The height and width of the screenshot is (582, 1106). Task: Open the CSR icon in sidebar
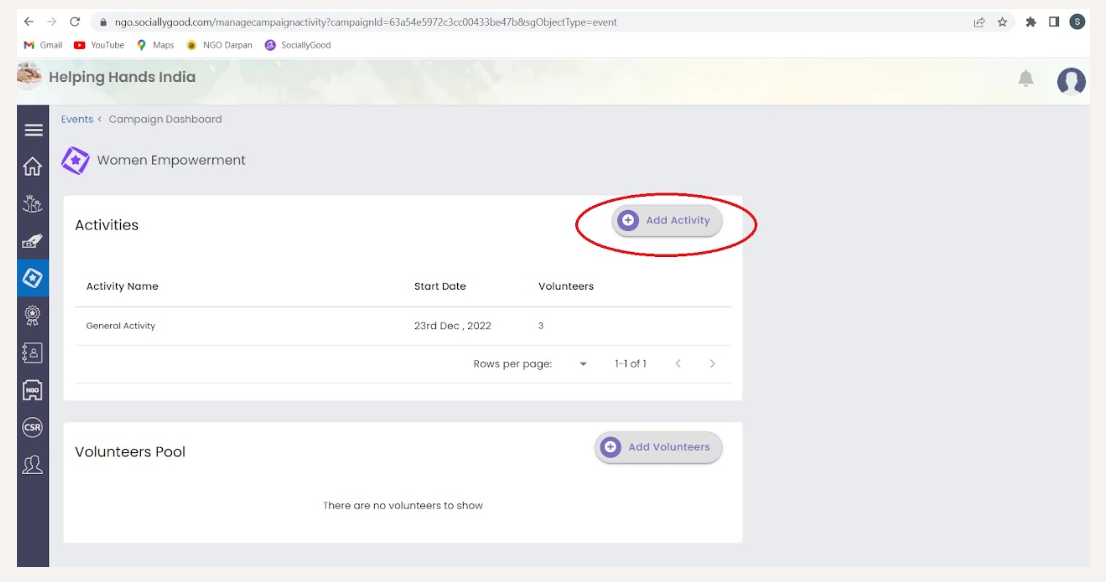click(32, 428)
